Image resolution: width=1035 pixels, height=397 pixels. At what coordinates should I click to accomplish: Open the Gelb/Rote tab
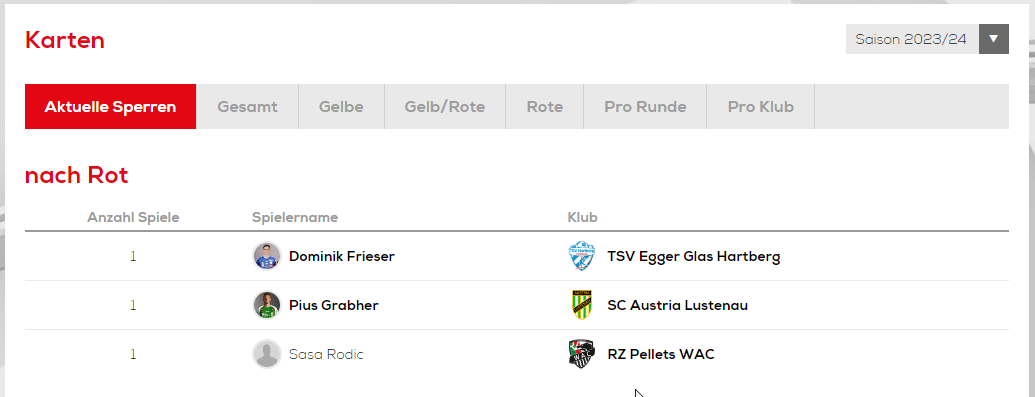[x=445, y=106]
